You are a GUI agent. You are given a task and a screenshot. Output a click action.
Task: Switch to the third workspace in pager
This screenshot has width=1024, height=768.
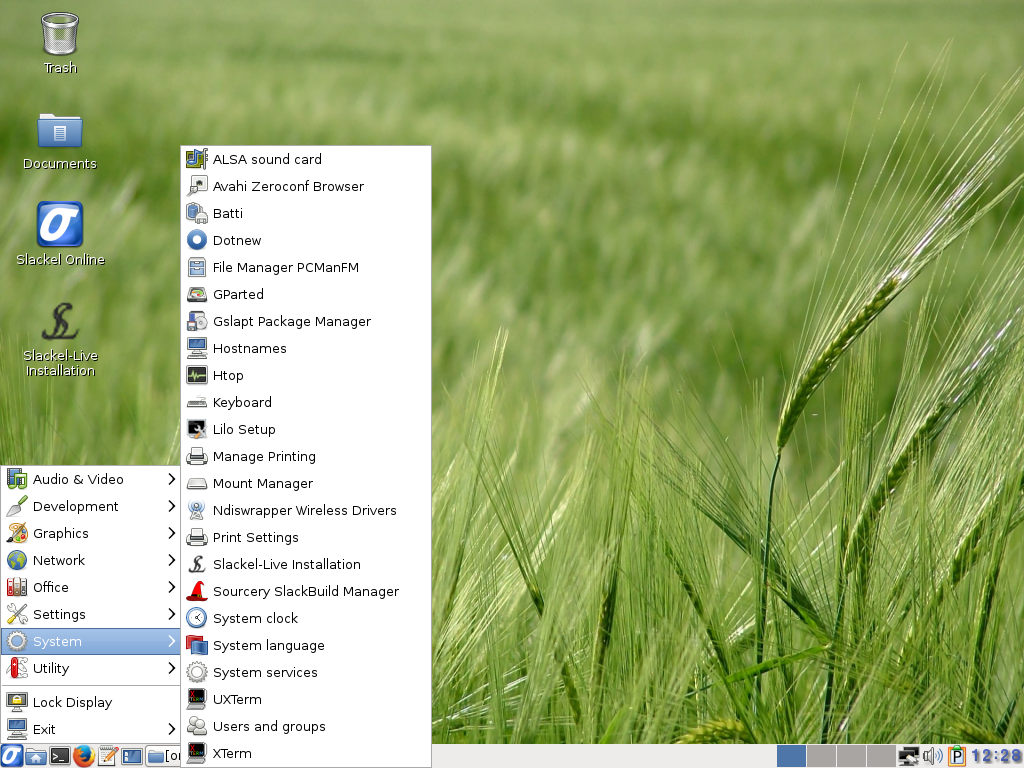click(851, 756)
